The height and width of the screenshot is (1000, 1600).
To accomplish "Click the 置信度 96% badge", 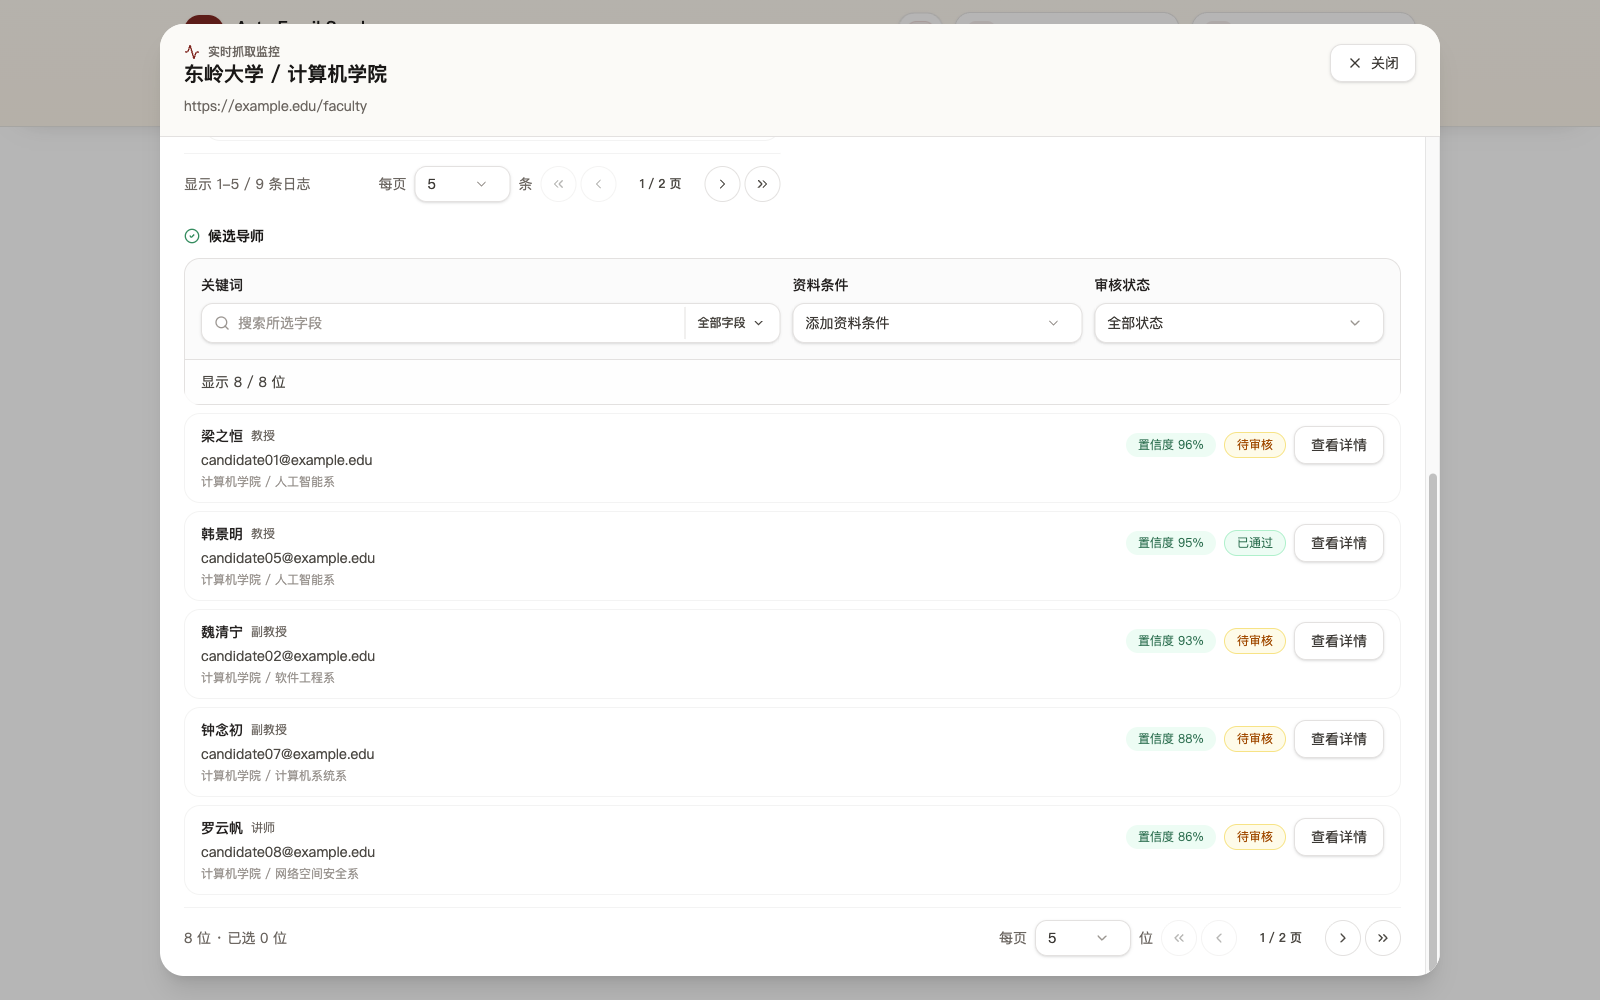I will [1171, 445].
